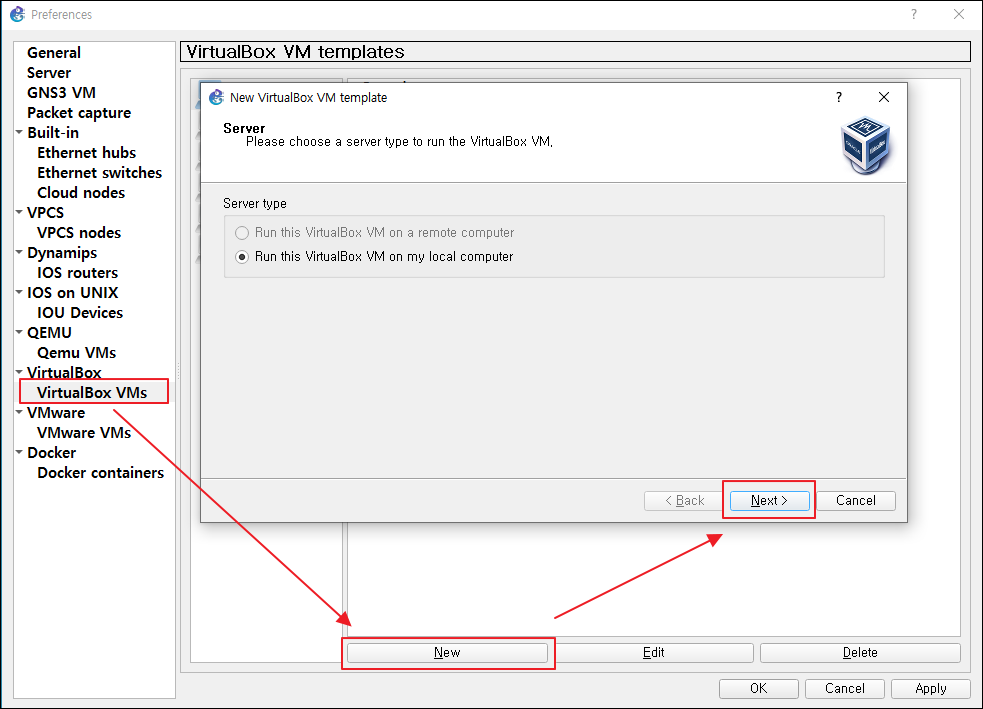This screenshot has height=709, width=983.
Task: Click the help question mark in the wizard dialog
Action: tap(839, 97)
